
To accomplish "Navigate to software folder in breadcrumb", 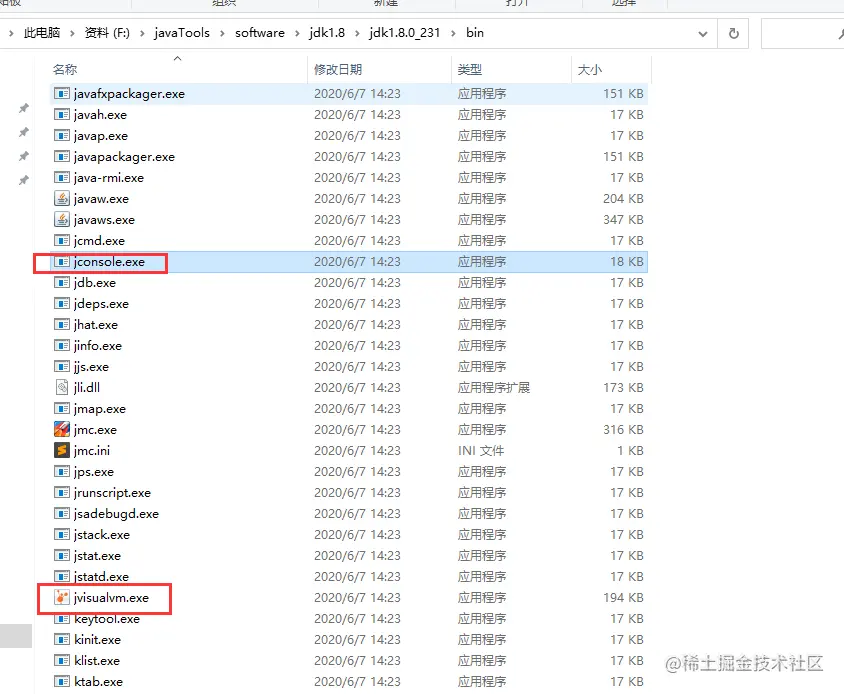I will click(259, 33).
